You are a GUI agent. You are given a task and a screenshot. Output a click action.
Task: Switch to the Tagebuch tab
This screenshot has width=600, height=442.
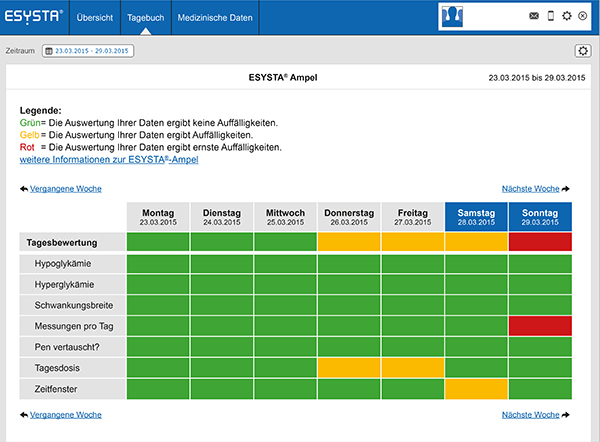[145, 18]
